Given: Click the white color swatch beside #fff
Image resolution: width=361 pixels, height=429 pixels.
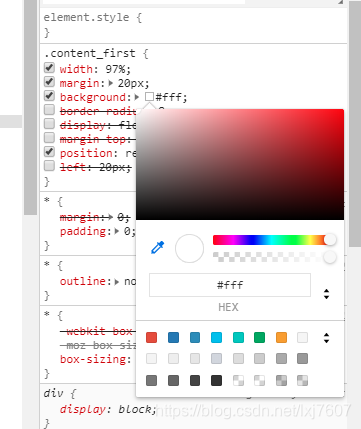Looking at the screenshot, I should tap(149, 97).
